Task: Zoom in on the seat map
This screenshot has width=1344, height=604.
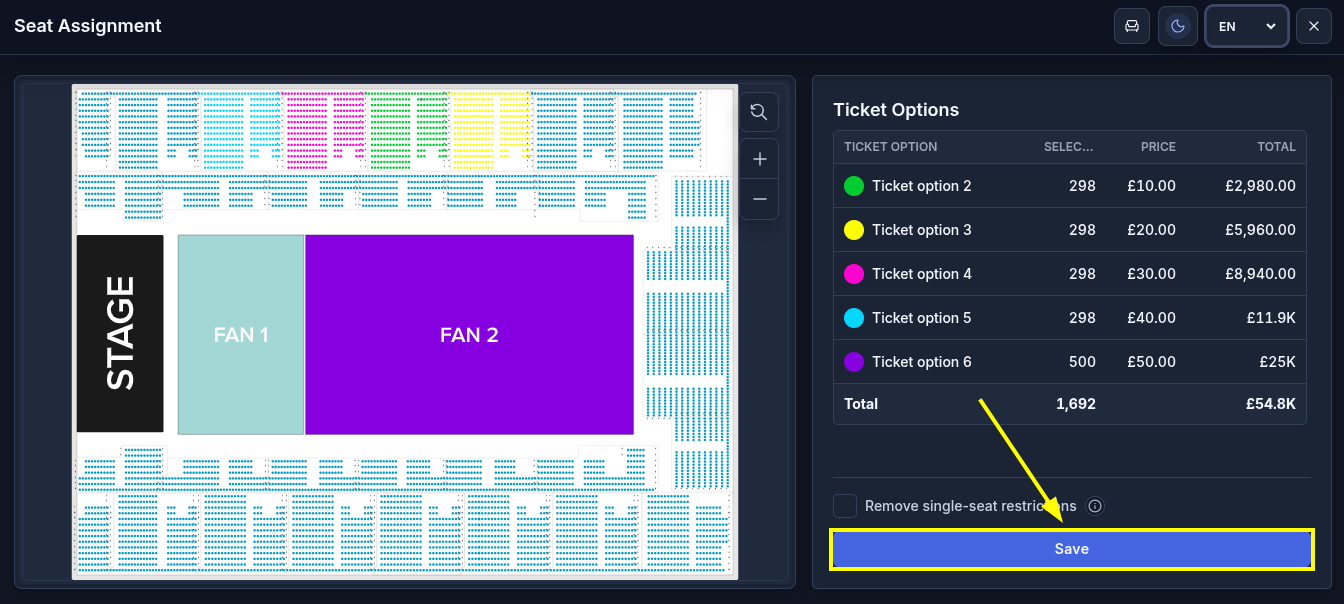Action: [759, 159]
